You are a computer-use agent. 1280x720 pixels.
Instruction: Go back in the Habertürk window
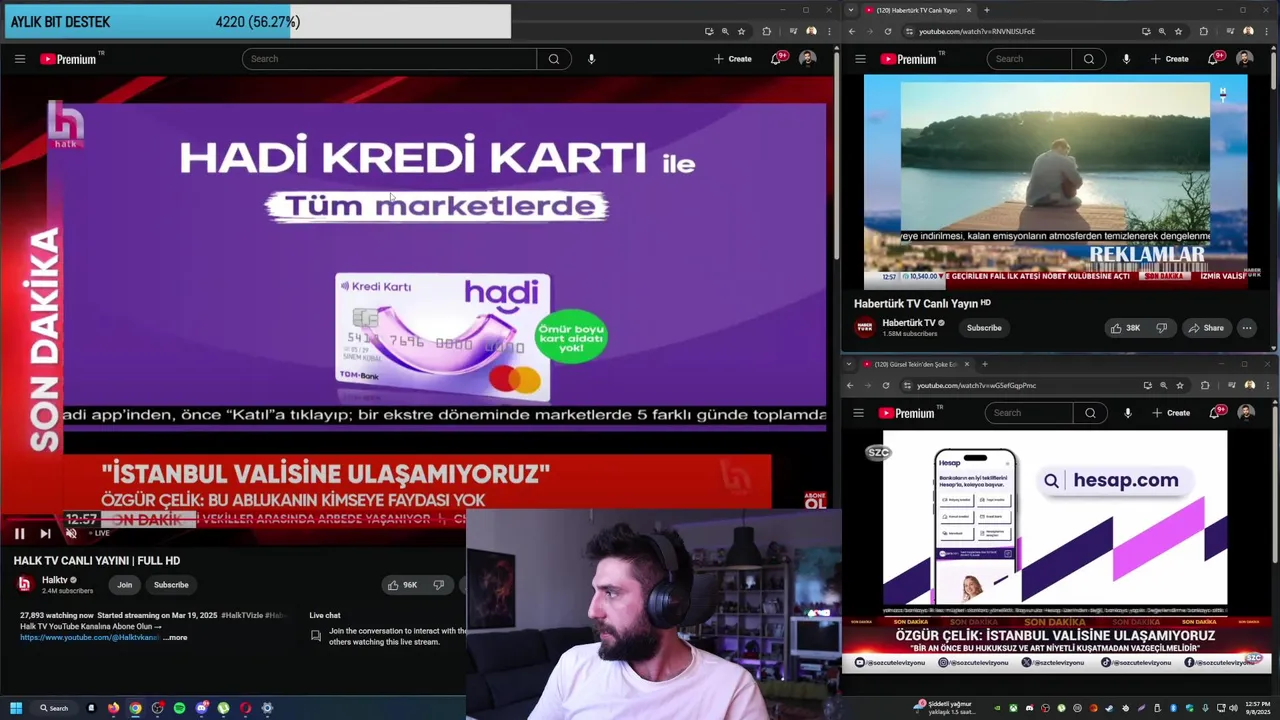pyautogui.click(x=850, y=31)
